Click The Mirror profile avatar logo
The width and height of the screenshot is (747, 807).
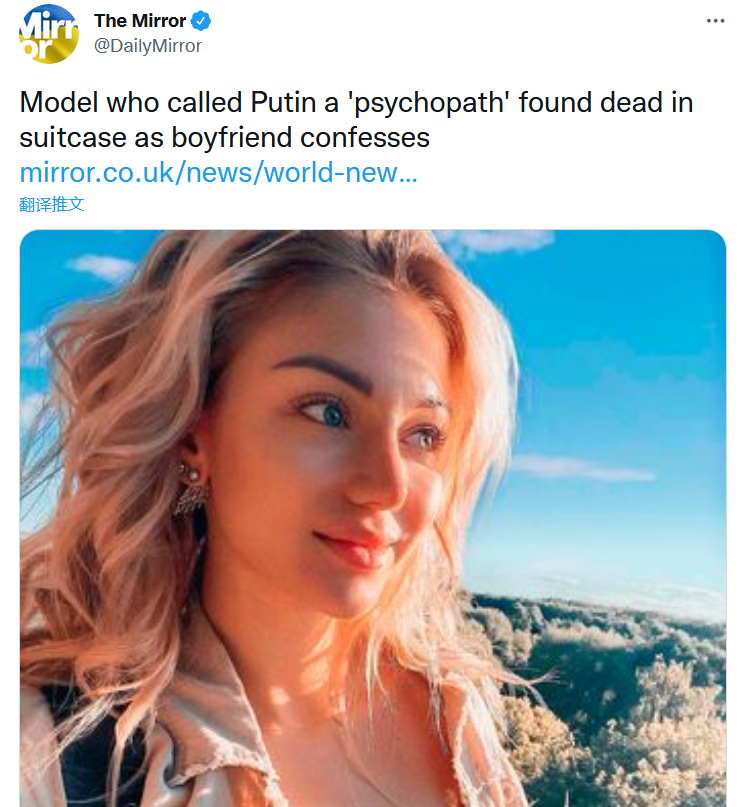click(48, 33)
